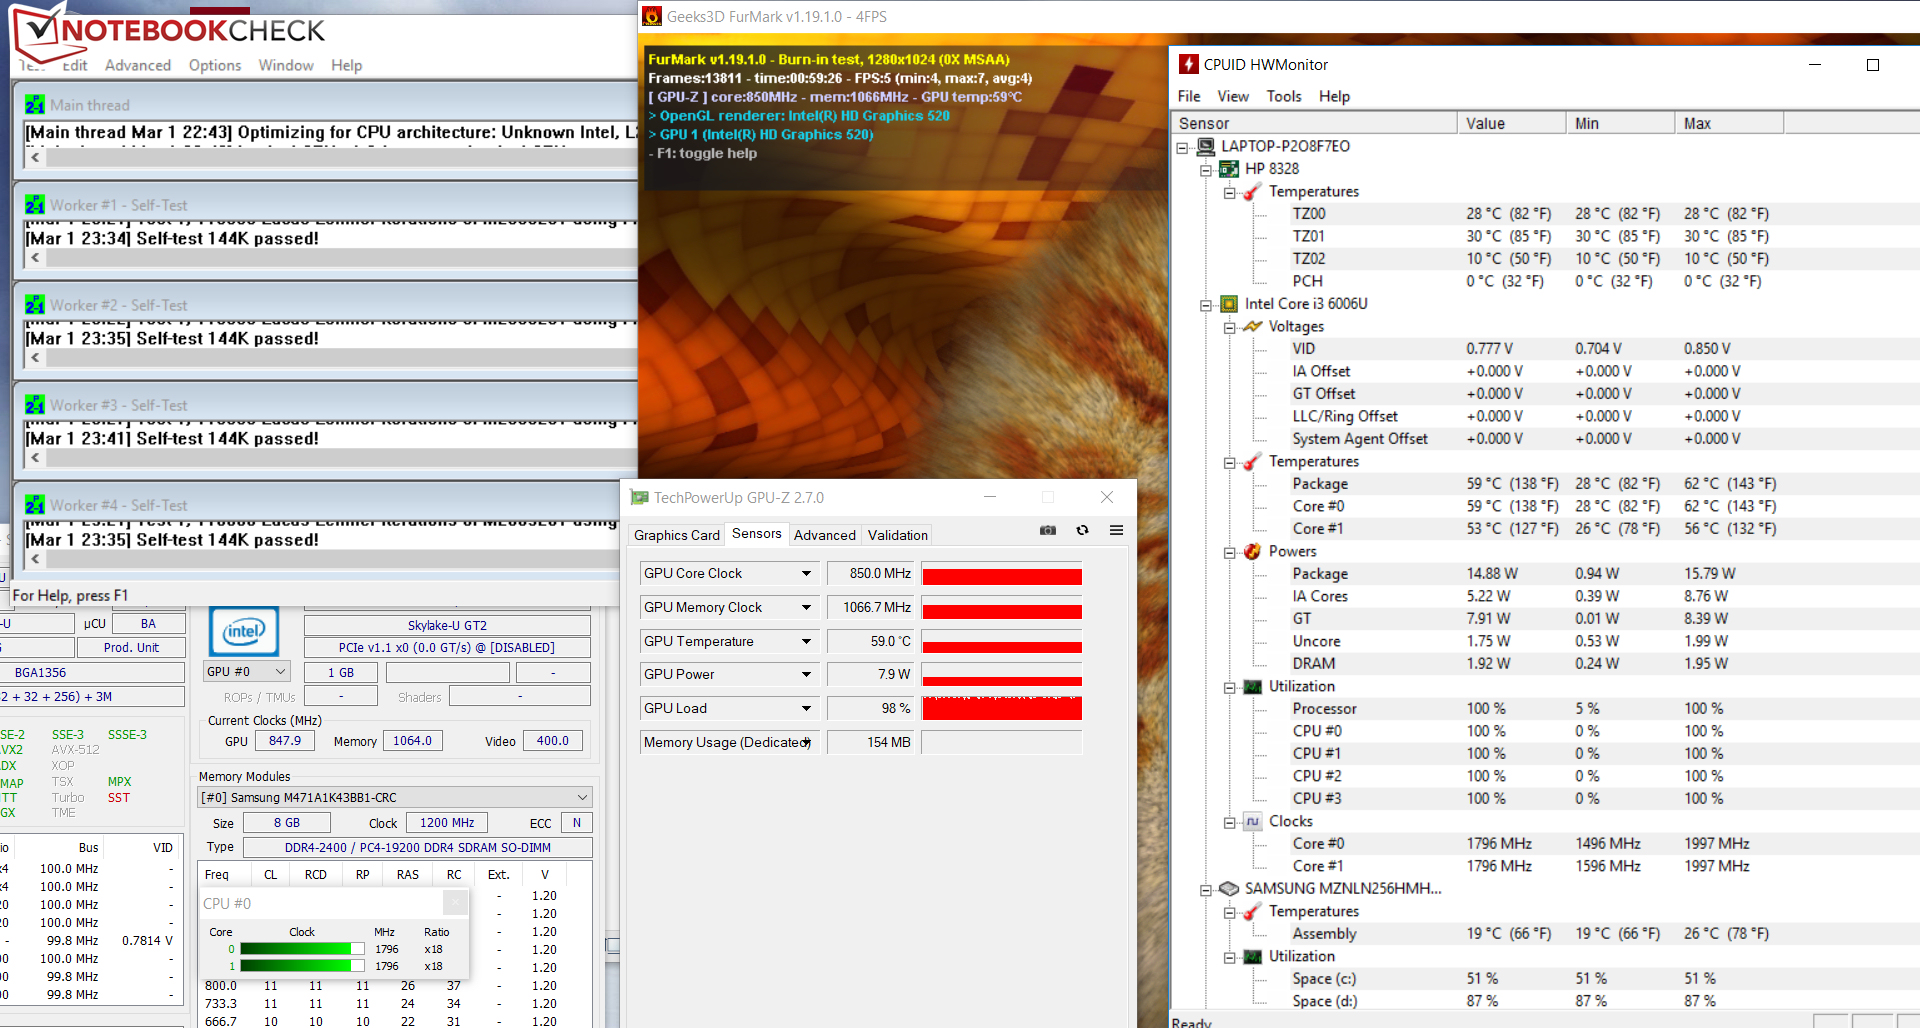Open the GPU Load sensor dropdown

pos(806,708)
